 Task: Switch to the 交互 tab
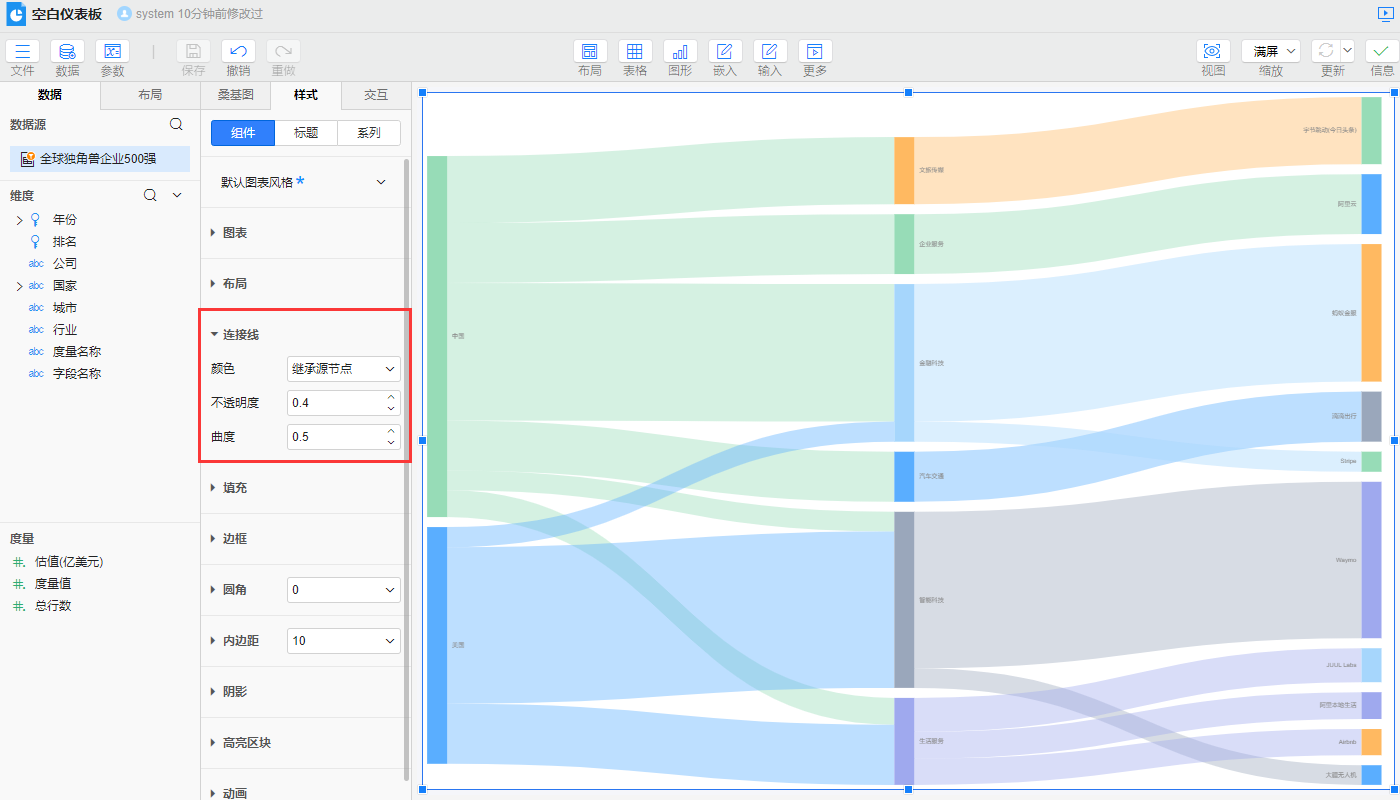(375, 95)
